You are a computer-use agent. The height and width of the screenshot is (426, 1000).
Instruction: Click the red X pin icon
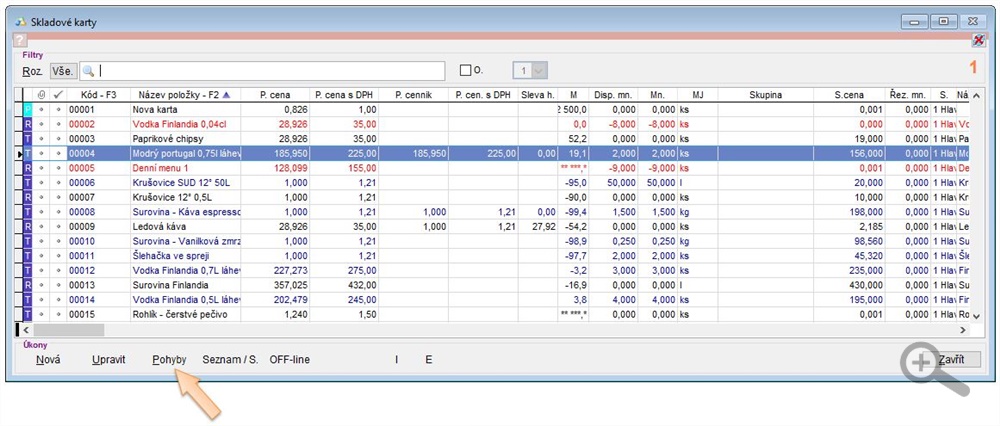pos(978,40)
